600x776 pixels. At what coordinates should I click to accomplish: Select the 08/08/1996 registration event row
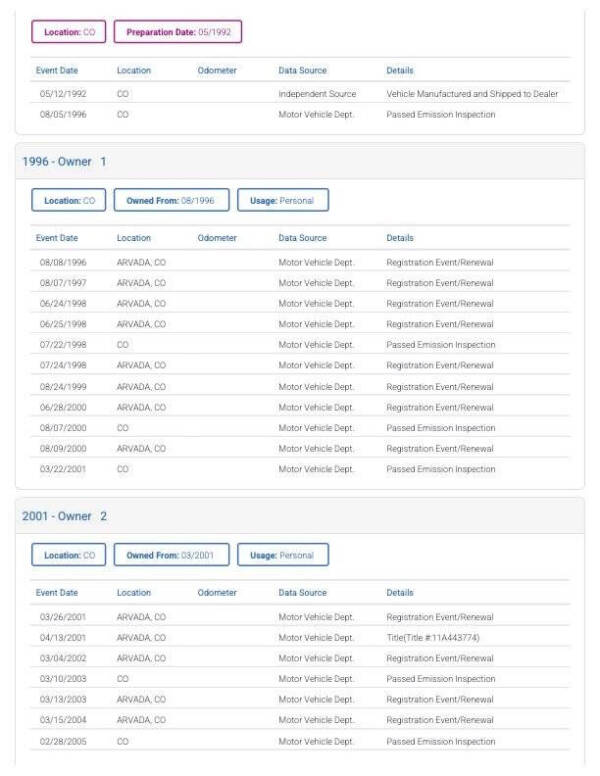pos(299,262)
